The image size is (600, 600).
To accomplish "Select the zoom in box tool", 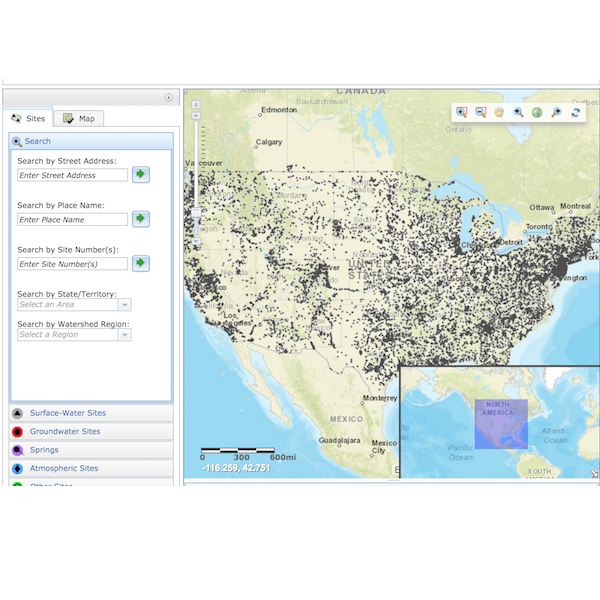I will (461, 113).
